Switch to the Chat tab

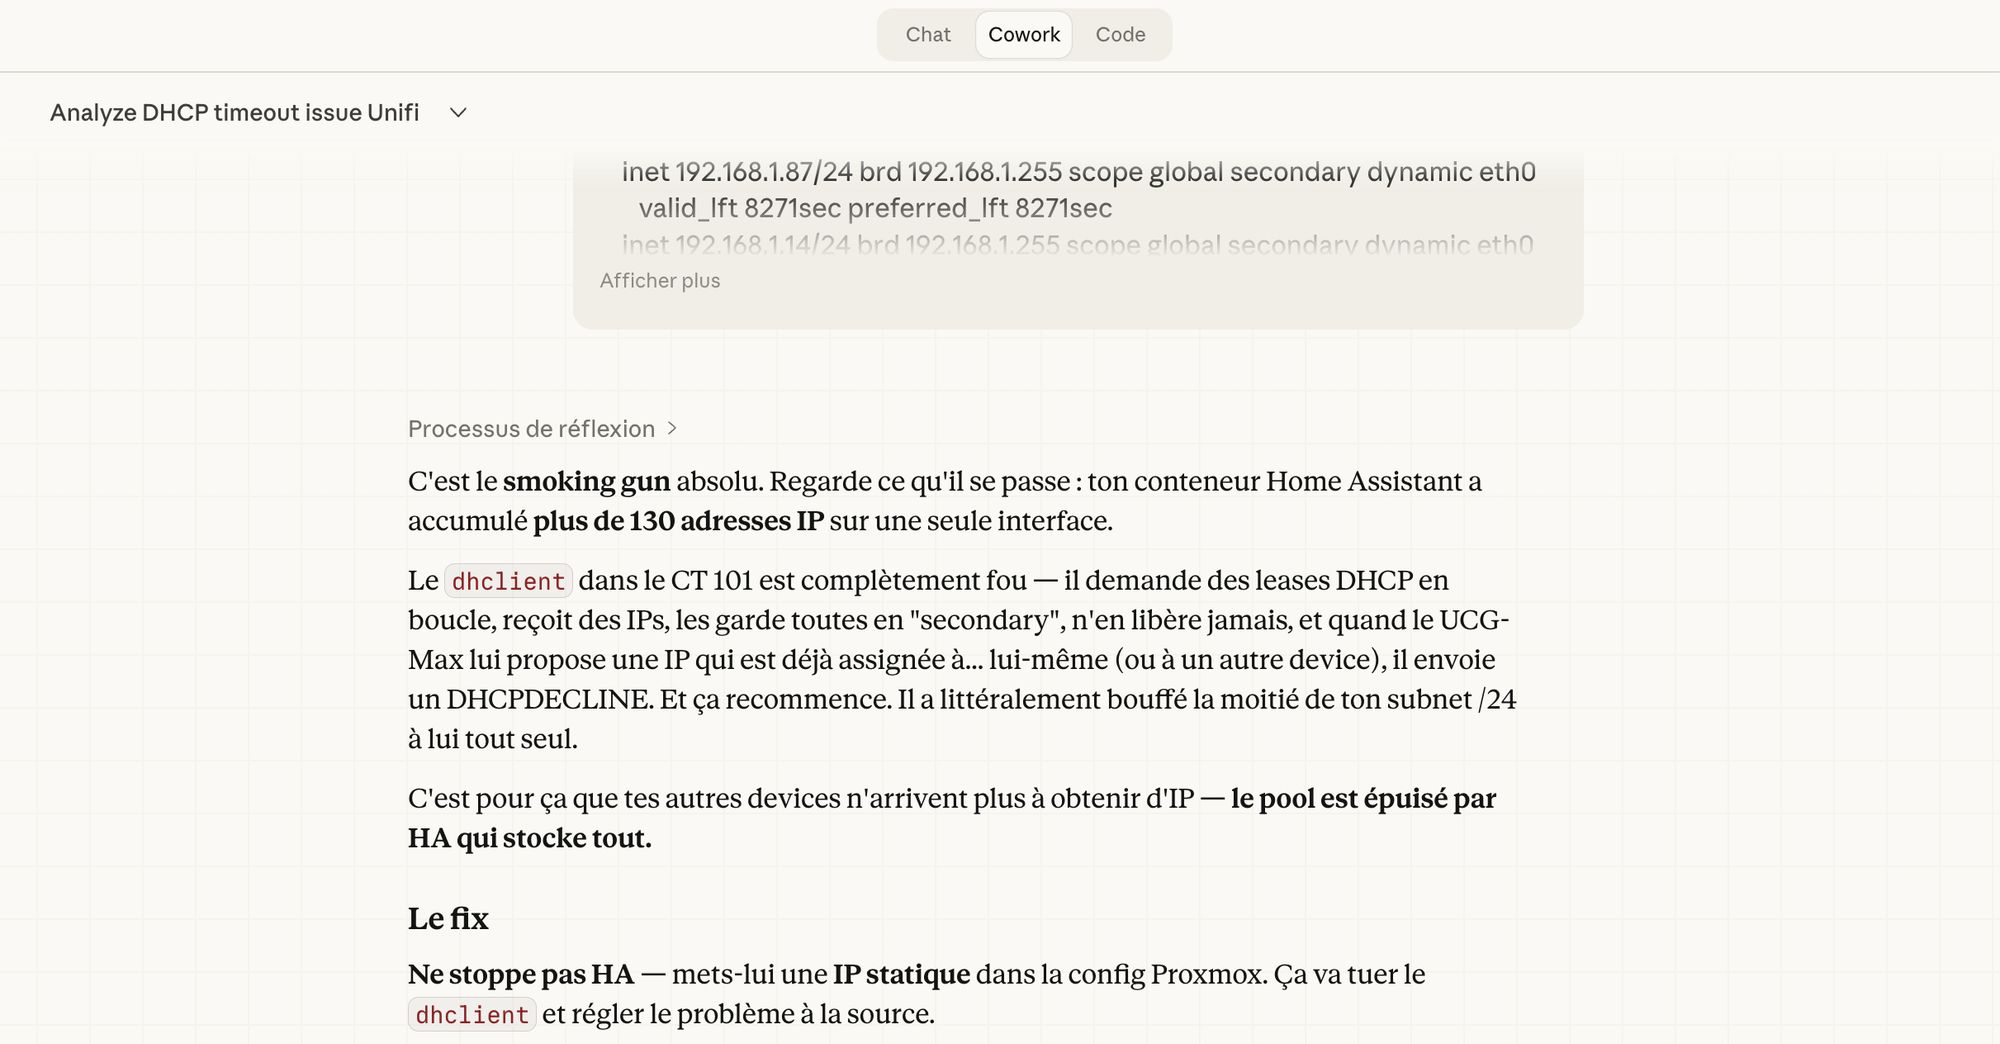tap(927, 35)
